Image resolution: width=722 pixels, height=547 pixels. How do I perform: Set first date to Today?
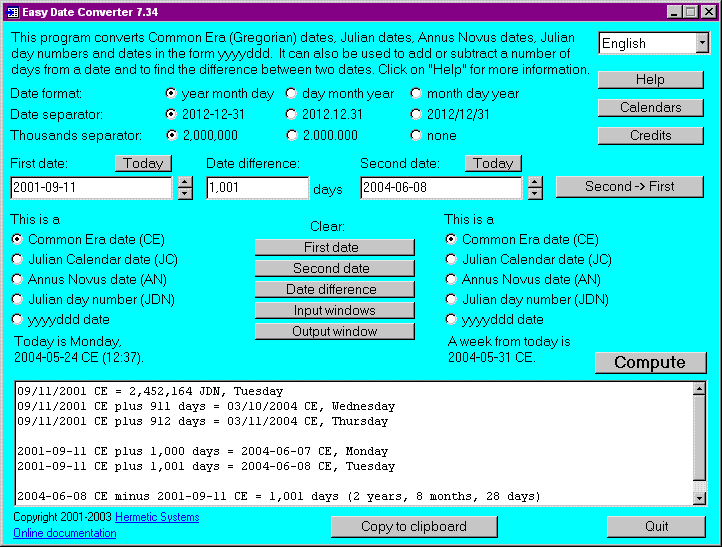click(x=143, y=163)
